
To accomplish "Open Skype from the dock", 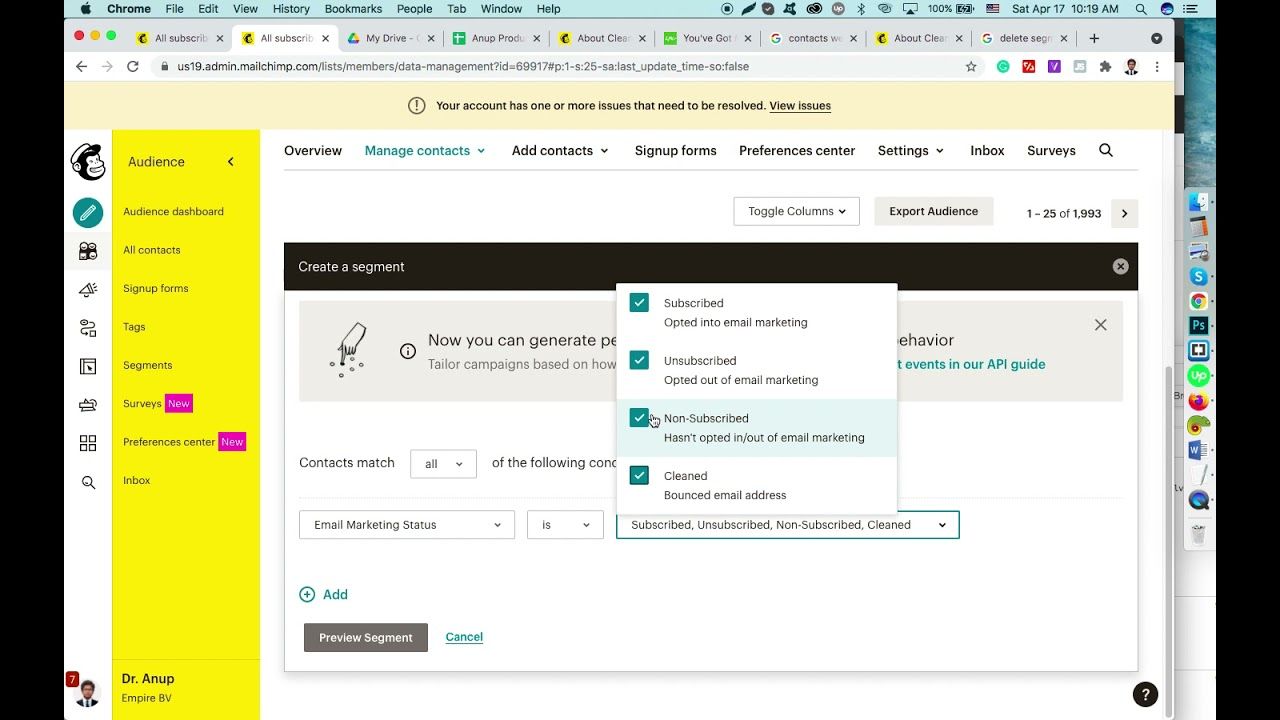I will point(1198,276).
